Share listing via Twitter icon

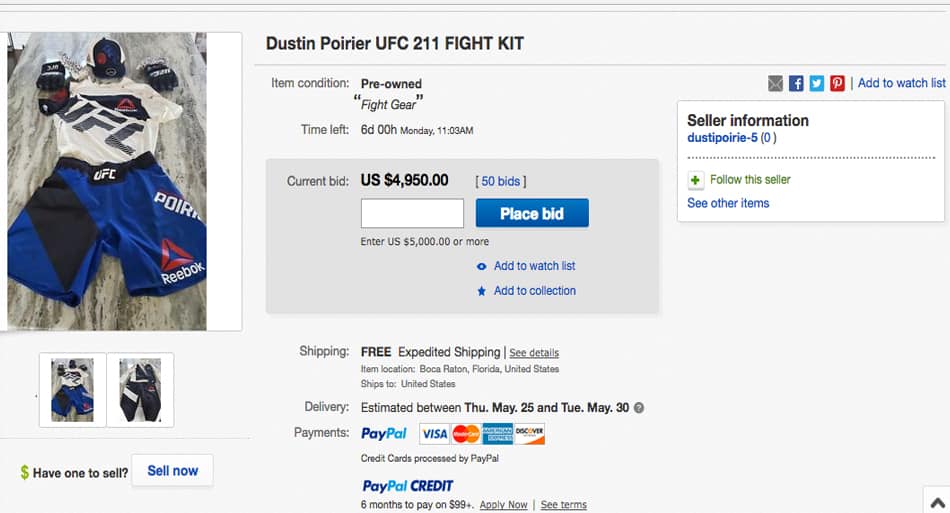[x=817, y=84]
